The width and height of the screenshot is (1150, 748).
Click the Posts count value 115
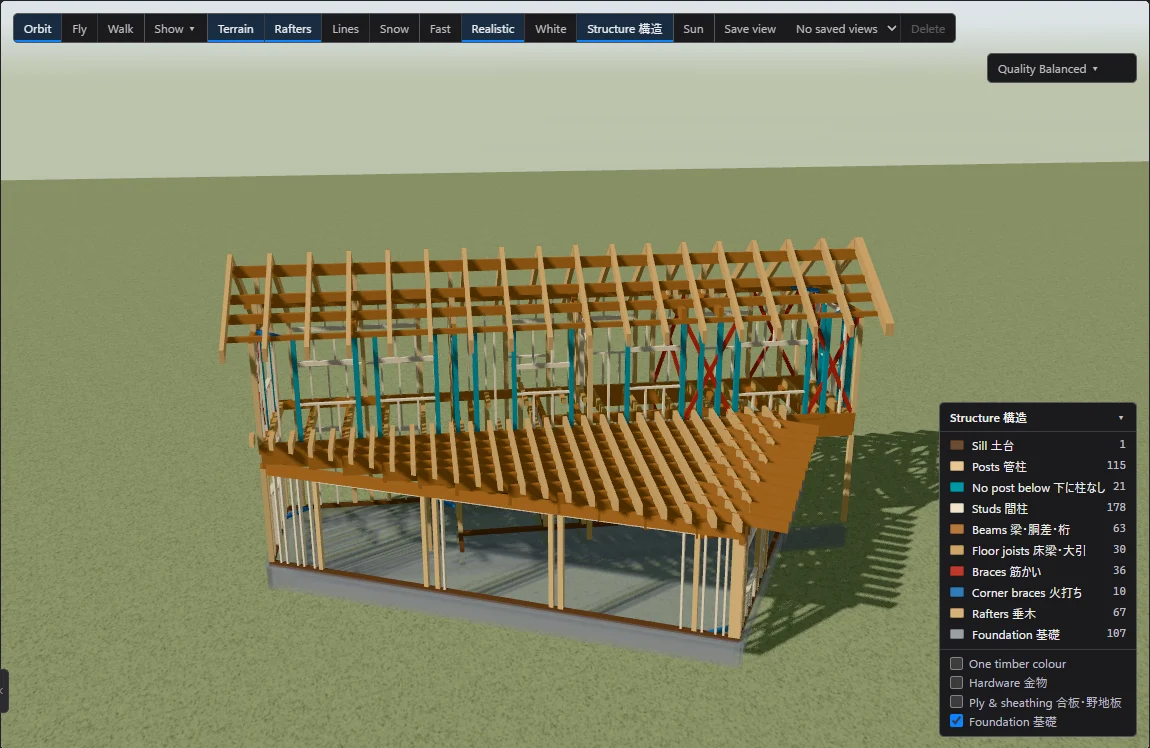[x=1116, y=466]
